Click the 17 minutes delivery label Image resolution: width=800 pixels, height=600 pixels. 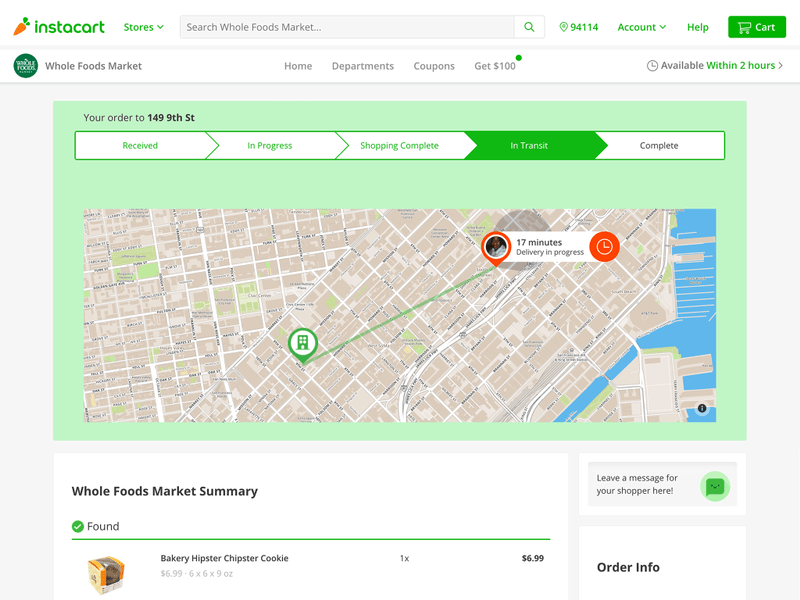[539, 242]
